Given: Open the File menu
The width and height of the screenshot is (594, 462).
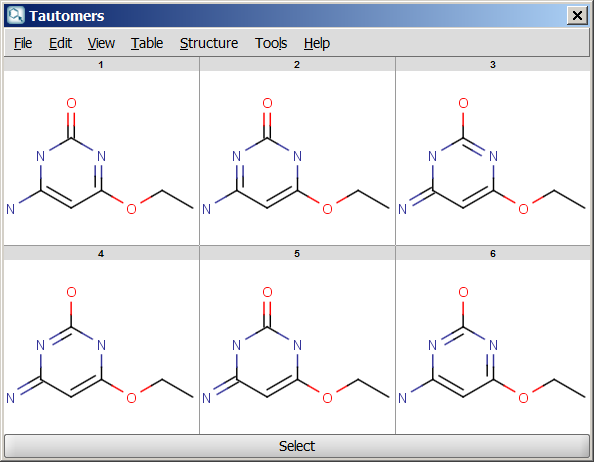Looking at the screenshot, I should [x=23, y=43].
